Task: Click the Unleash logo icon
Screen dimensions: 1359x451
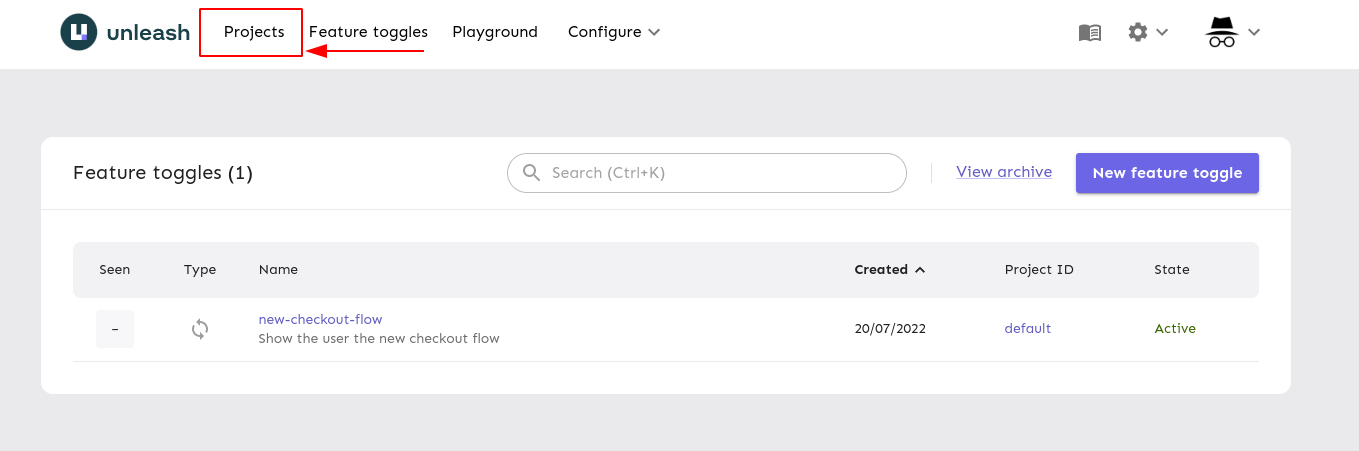Action: 79,32
